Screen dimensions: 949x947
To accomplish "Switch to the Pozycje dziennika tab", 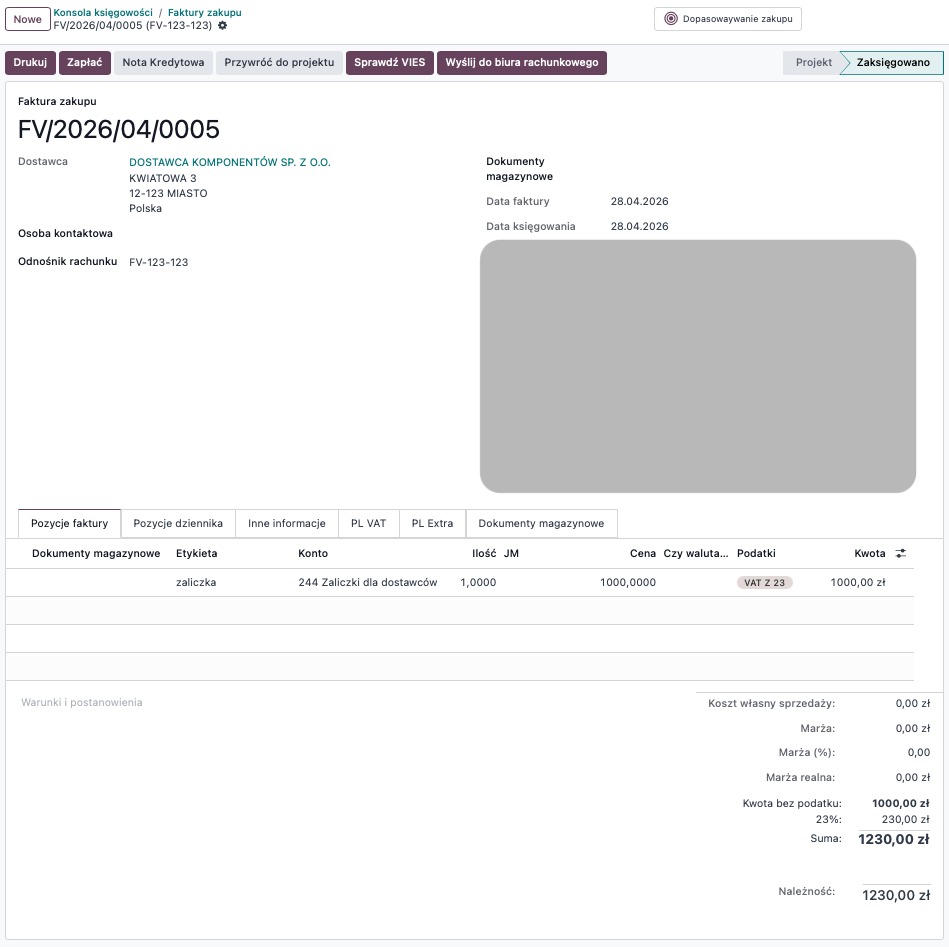I will 178,523.
